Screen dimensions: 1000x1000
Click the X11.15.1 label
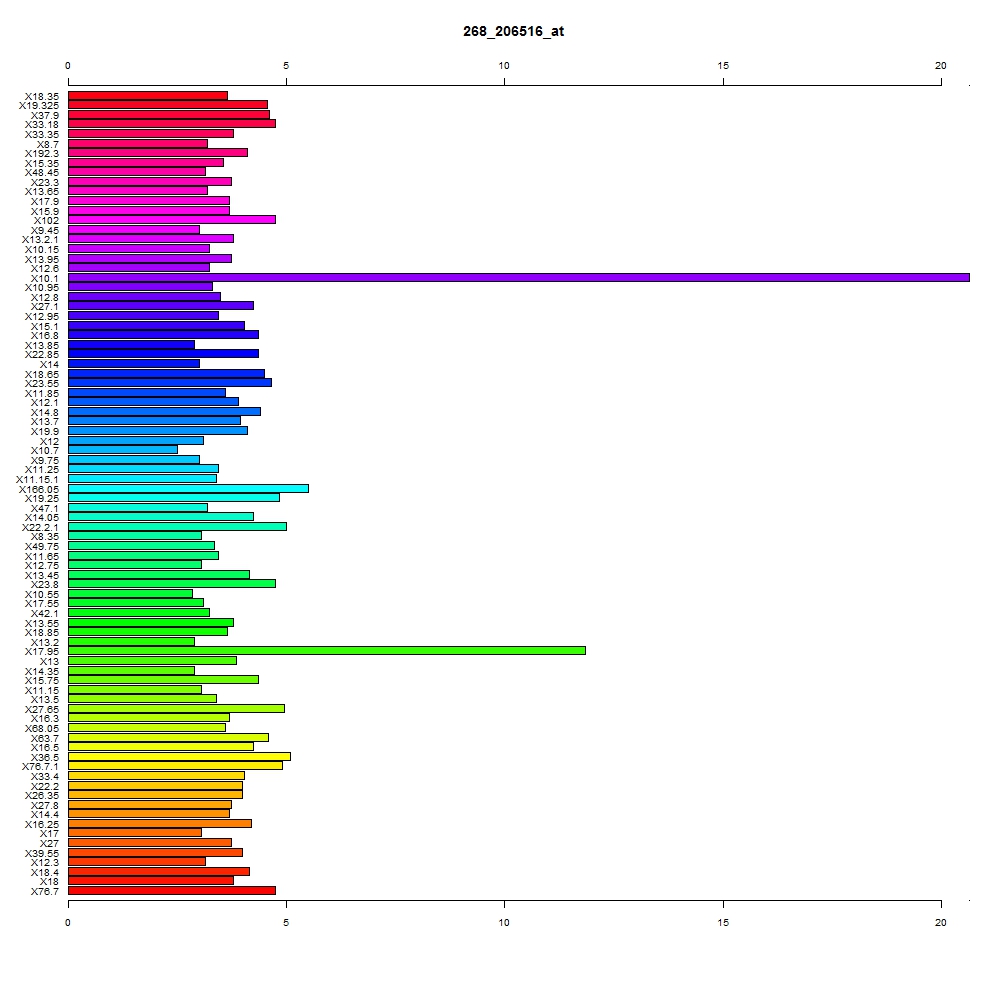(37, 480)
